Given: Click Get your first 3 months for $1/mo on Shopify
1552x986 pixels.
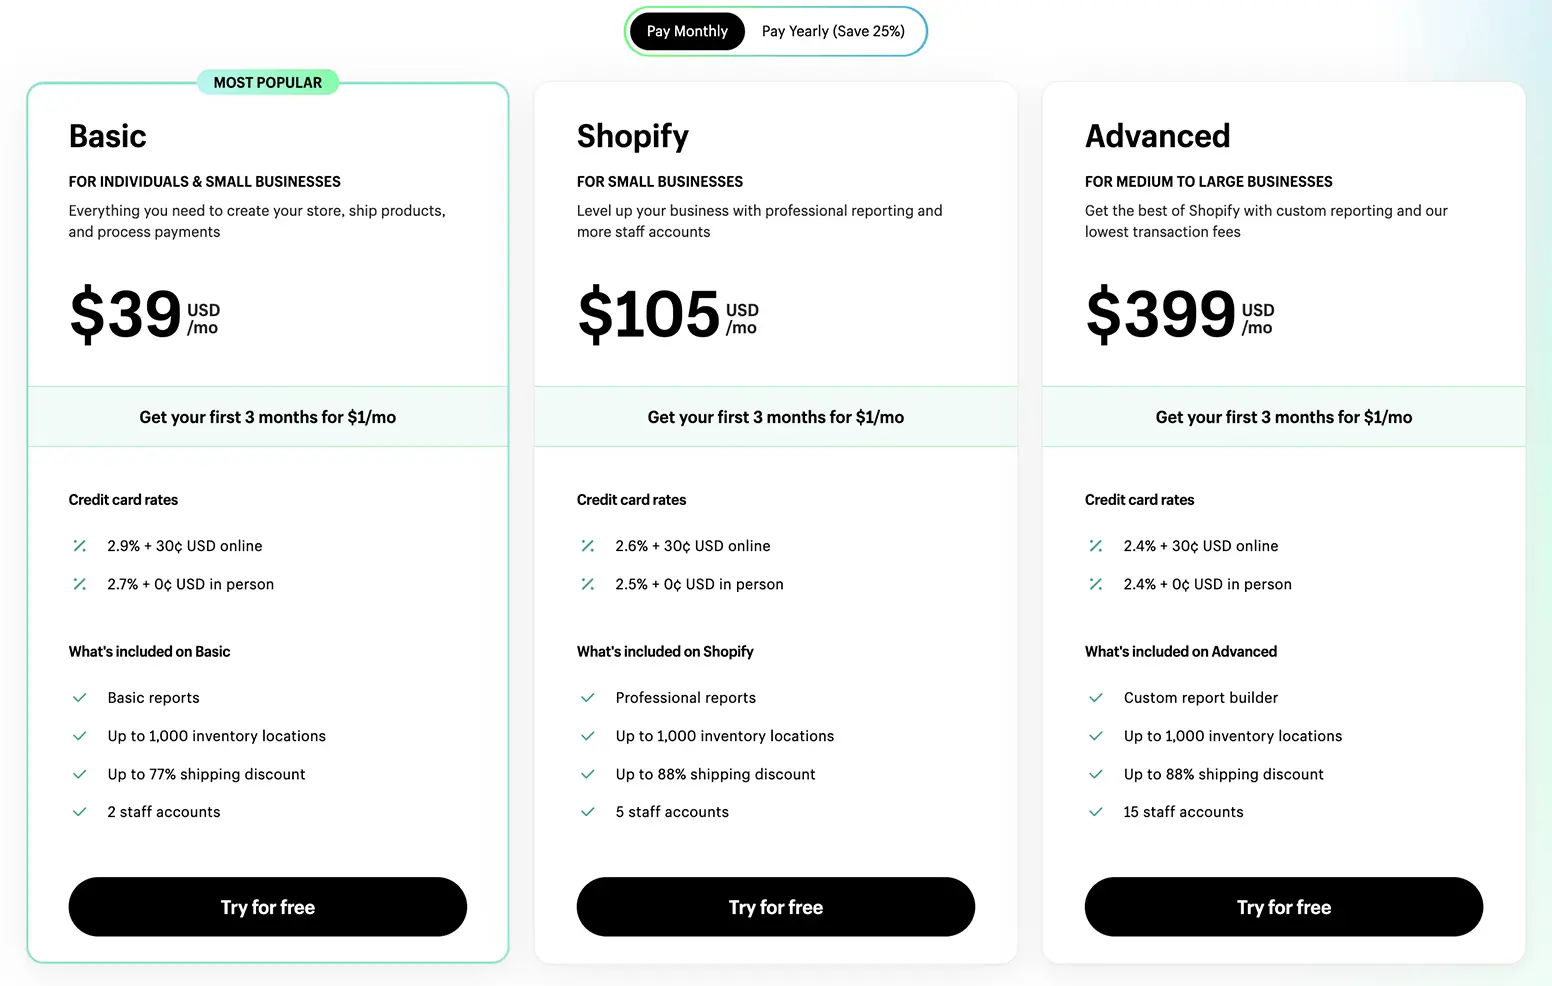Looking at the screenshot, I should click(775, 417).
